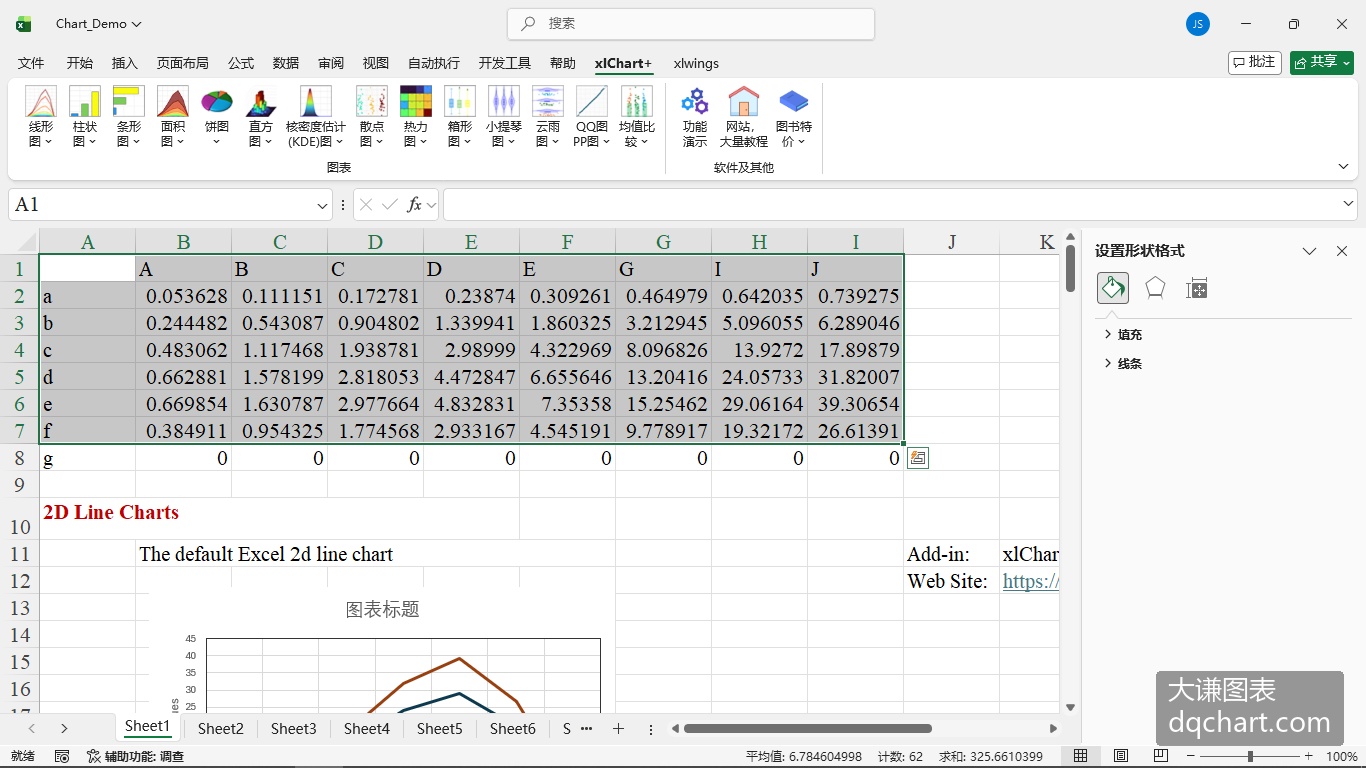Select the Fill & Line pane icon
1366x768 pixels.
pyautogui.click(x=1113, y=288)
